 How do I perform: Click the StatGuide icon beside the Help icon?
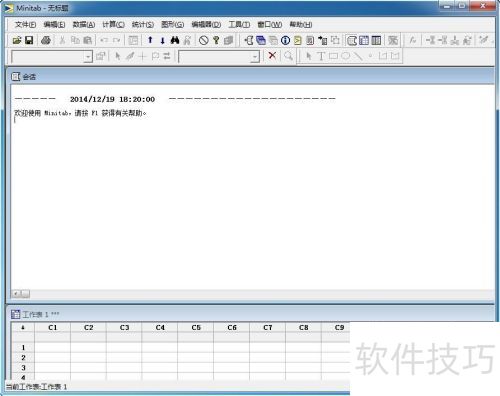[x=228, y=40]
